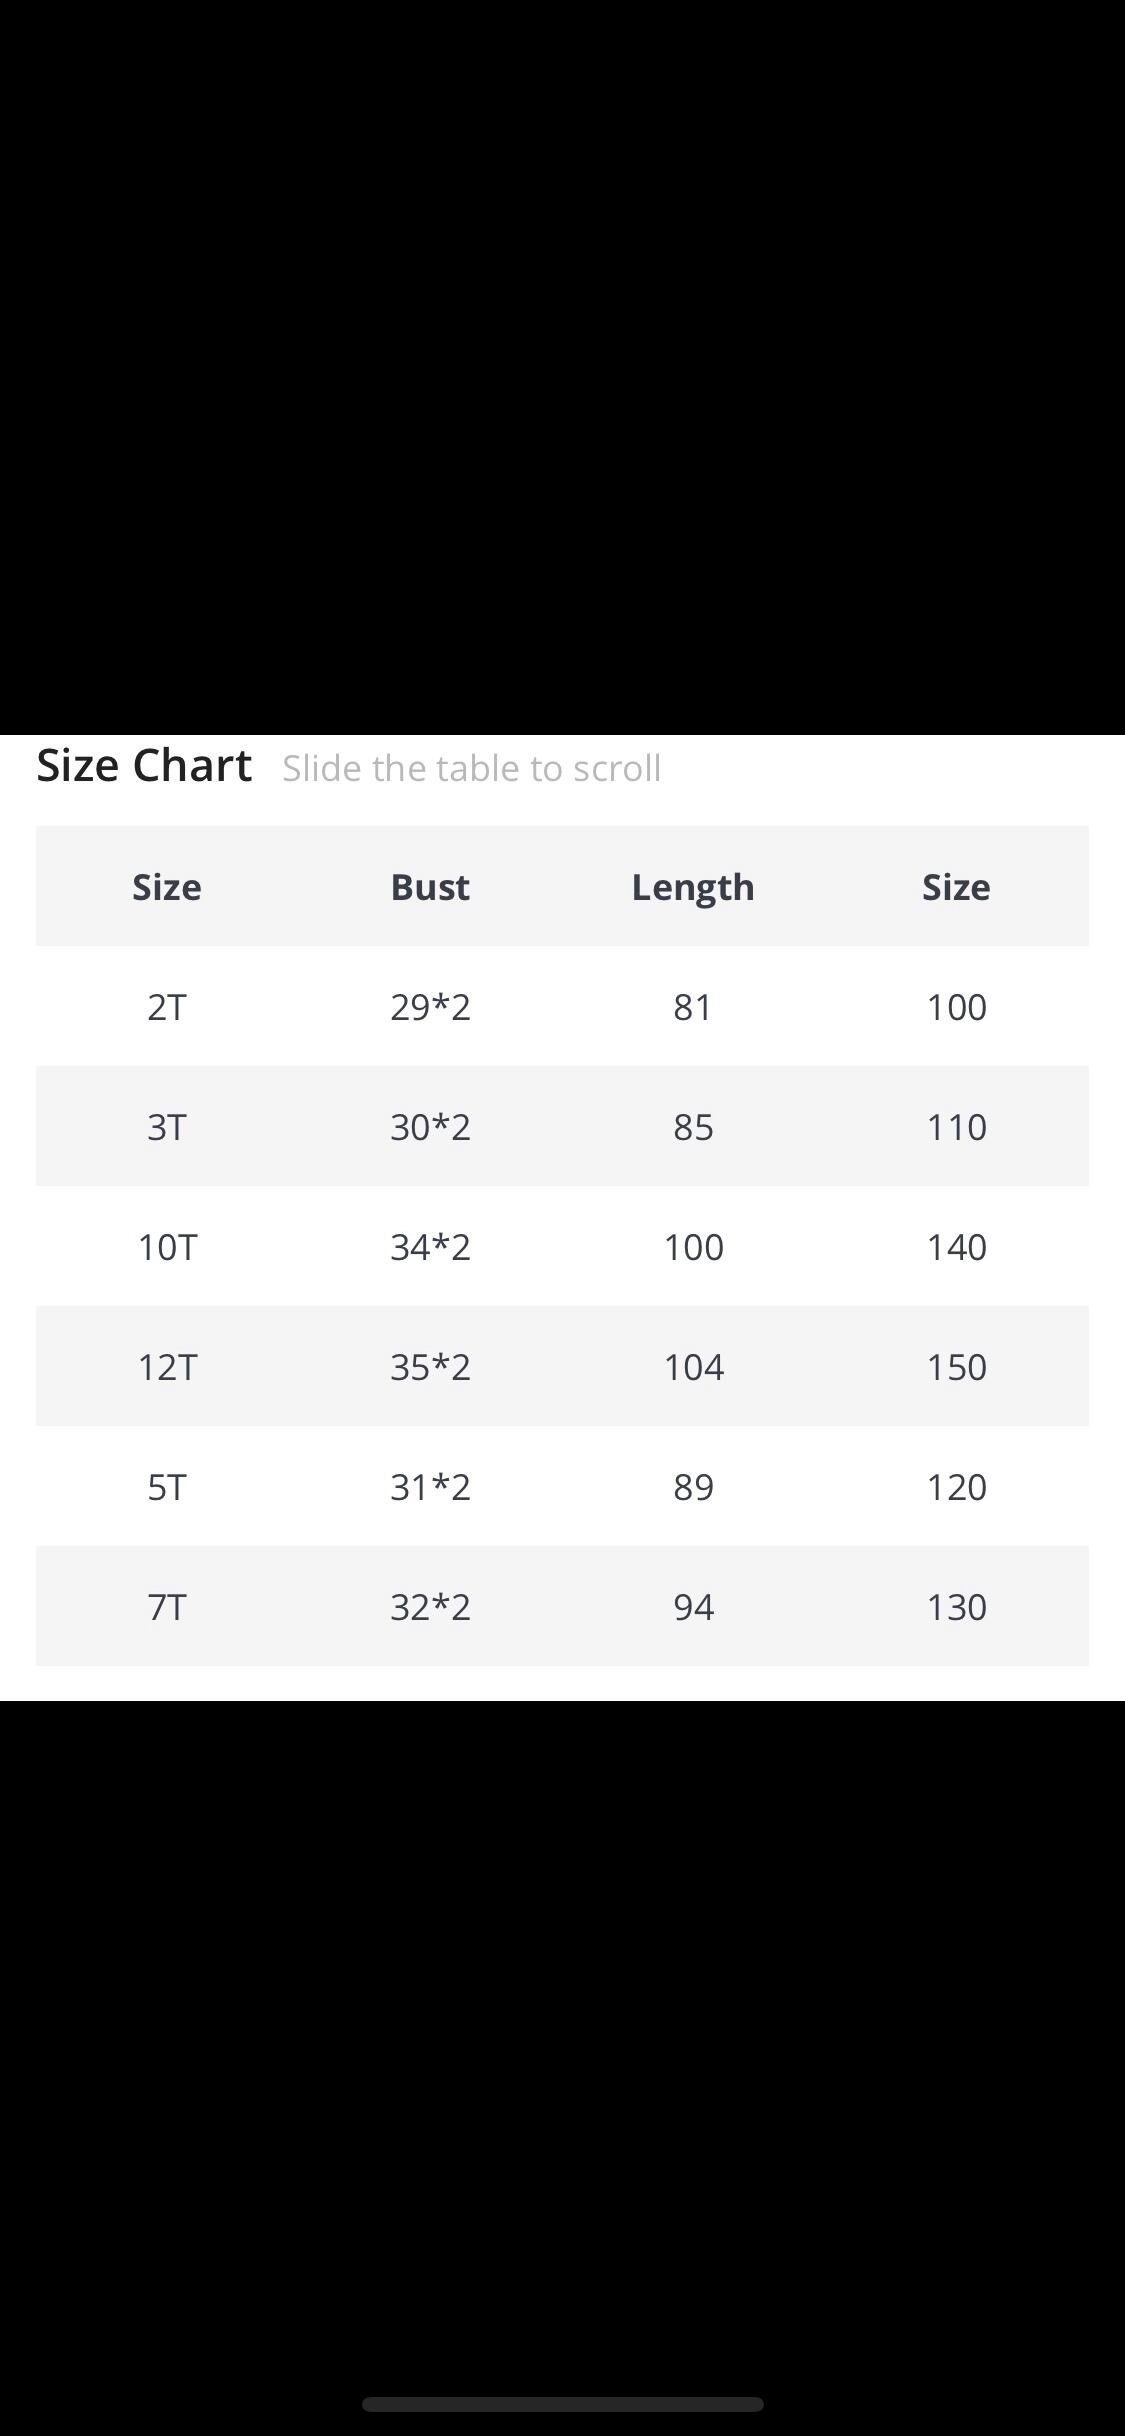The height and width of the screenshot is (2436, 1125).
Task: Click the length value 104
Action: click(x=693, y=1367)
